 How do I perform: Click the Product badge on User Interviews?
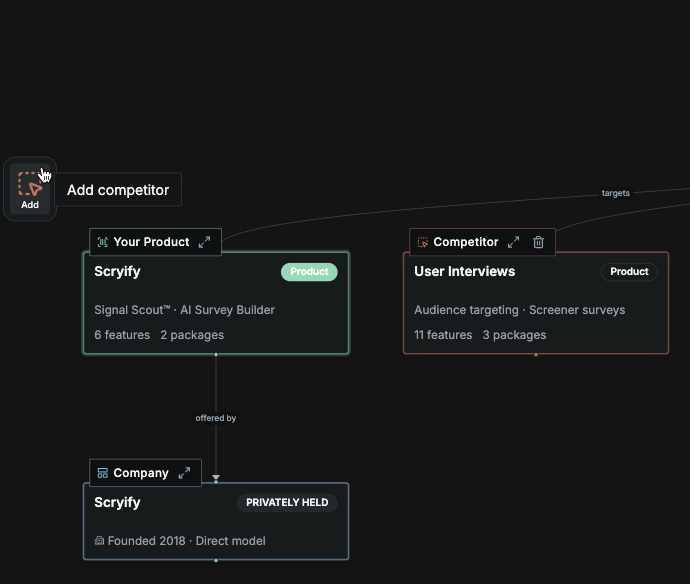click(x=629, y=272)
